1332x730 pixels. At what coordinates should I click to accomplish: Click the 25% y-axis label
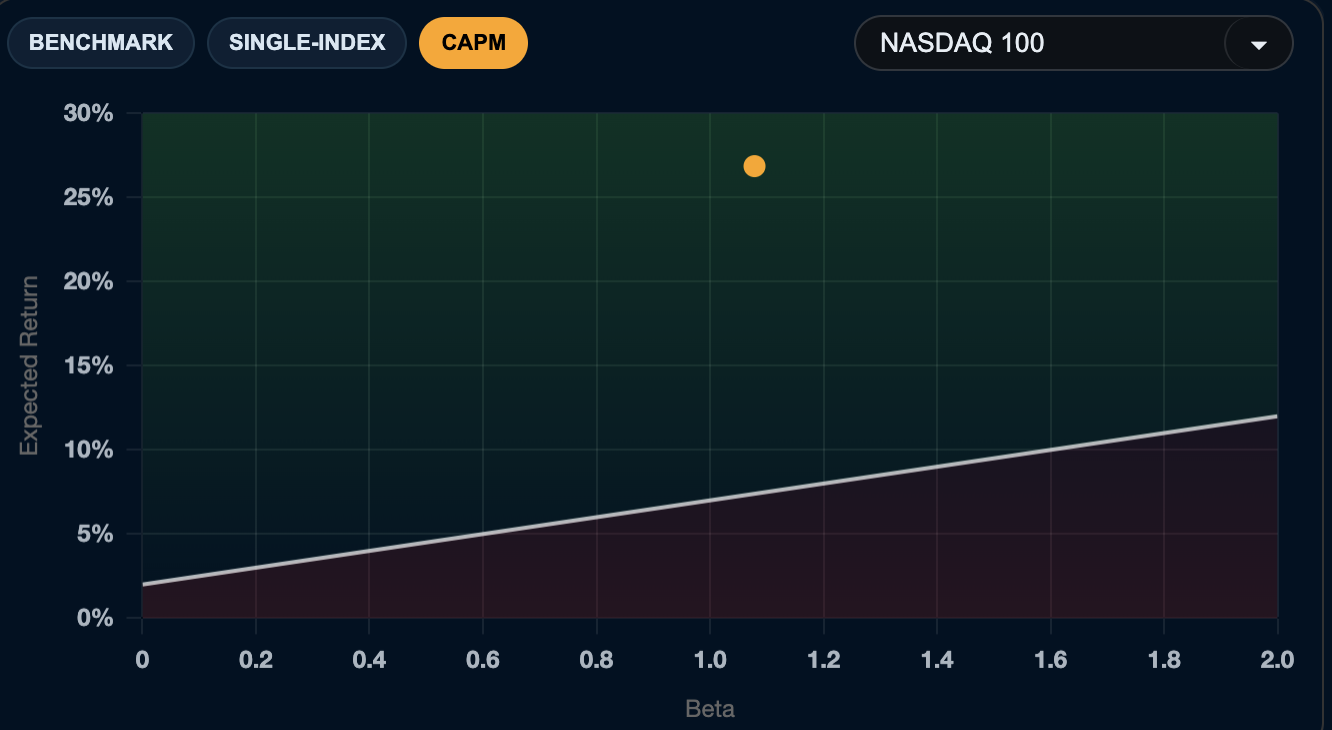click(x=88, y=197)
